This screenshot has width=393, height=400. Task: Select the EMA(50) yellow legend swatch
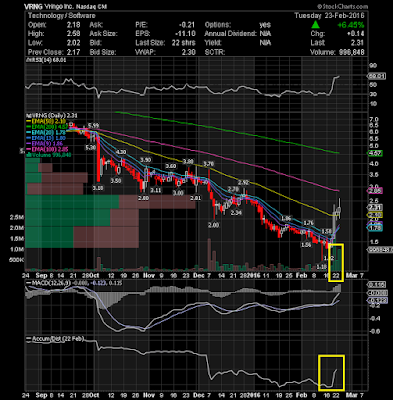pyautogui.click(x=29, y=121)
